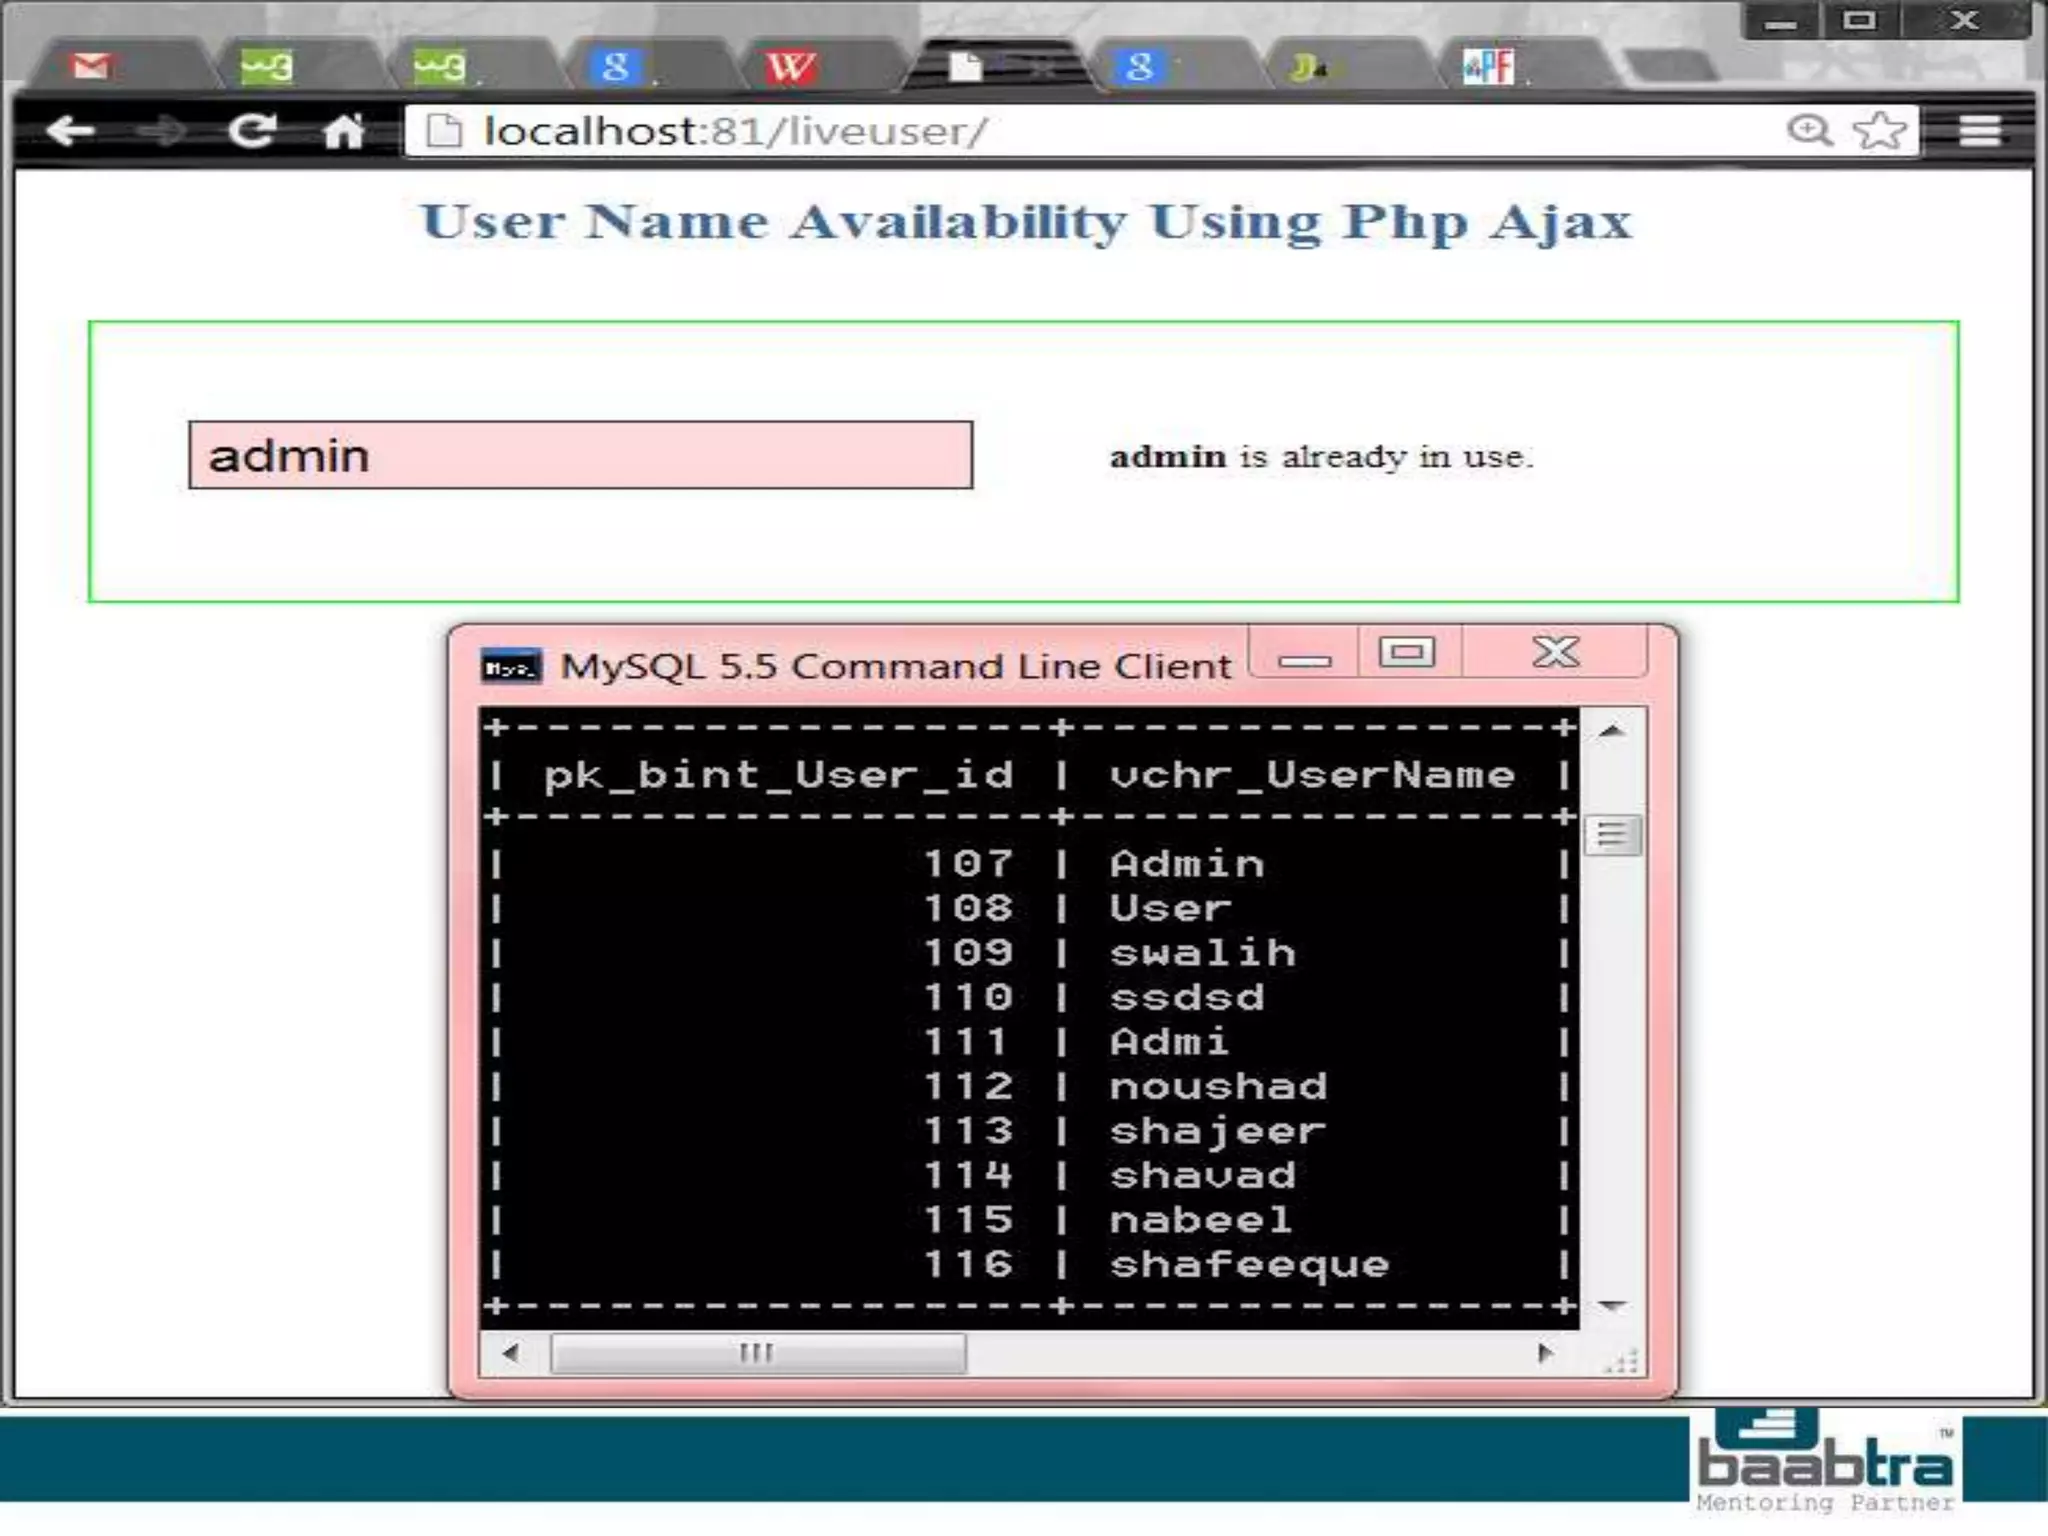Click the browser forward arrow button
The image size is (2048, 1536).
tap(160, 131)
